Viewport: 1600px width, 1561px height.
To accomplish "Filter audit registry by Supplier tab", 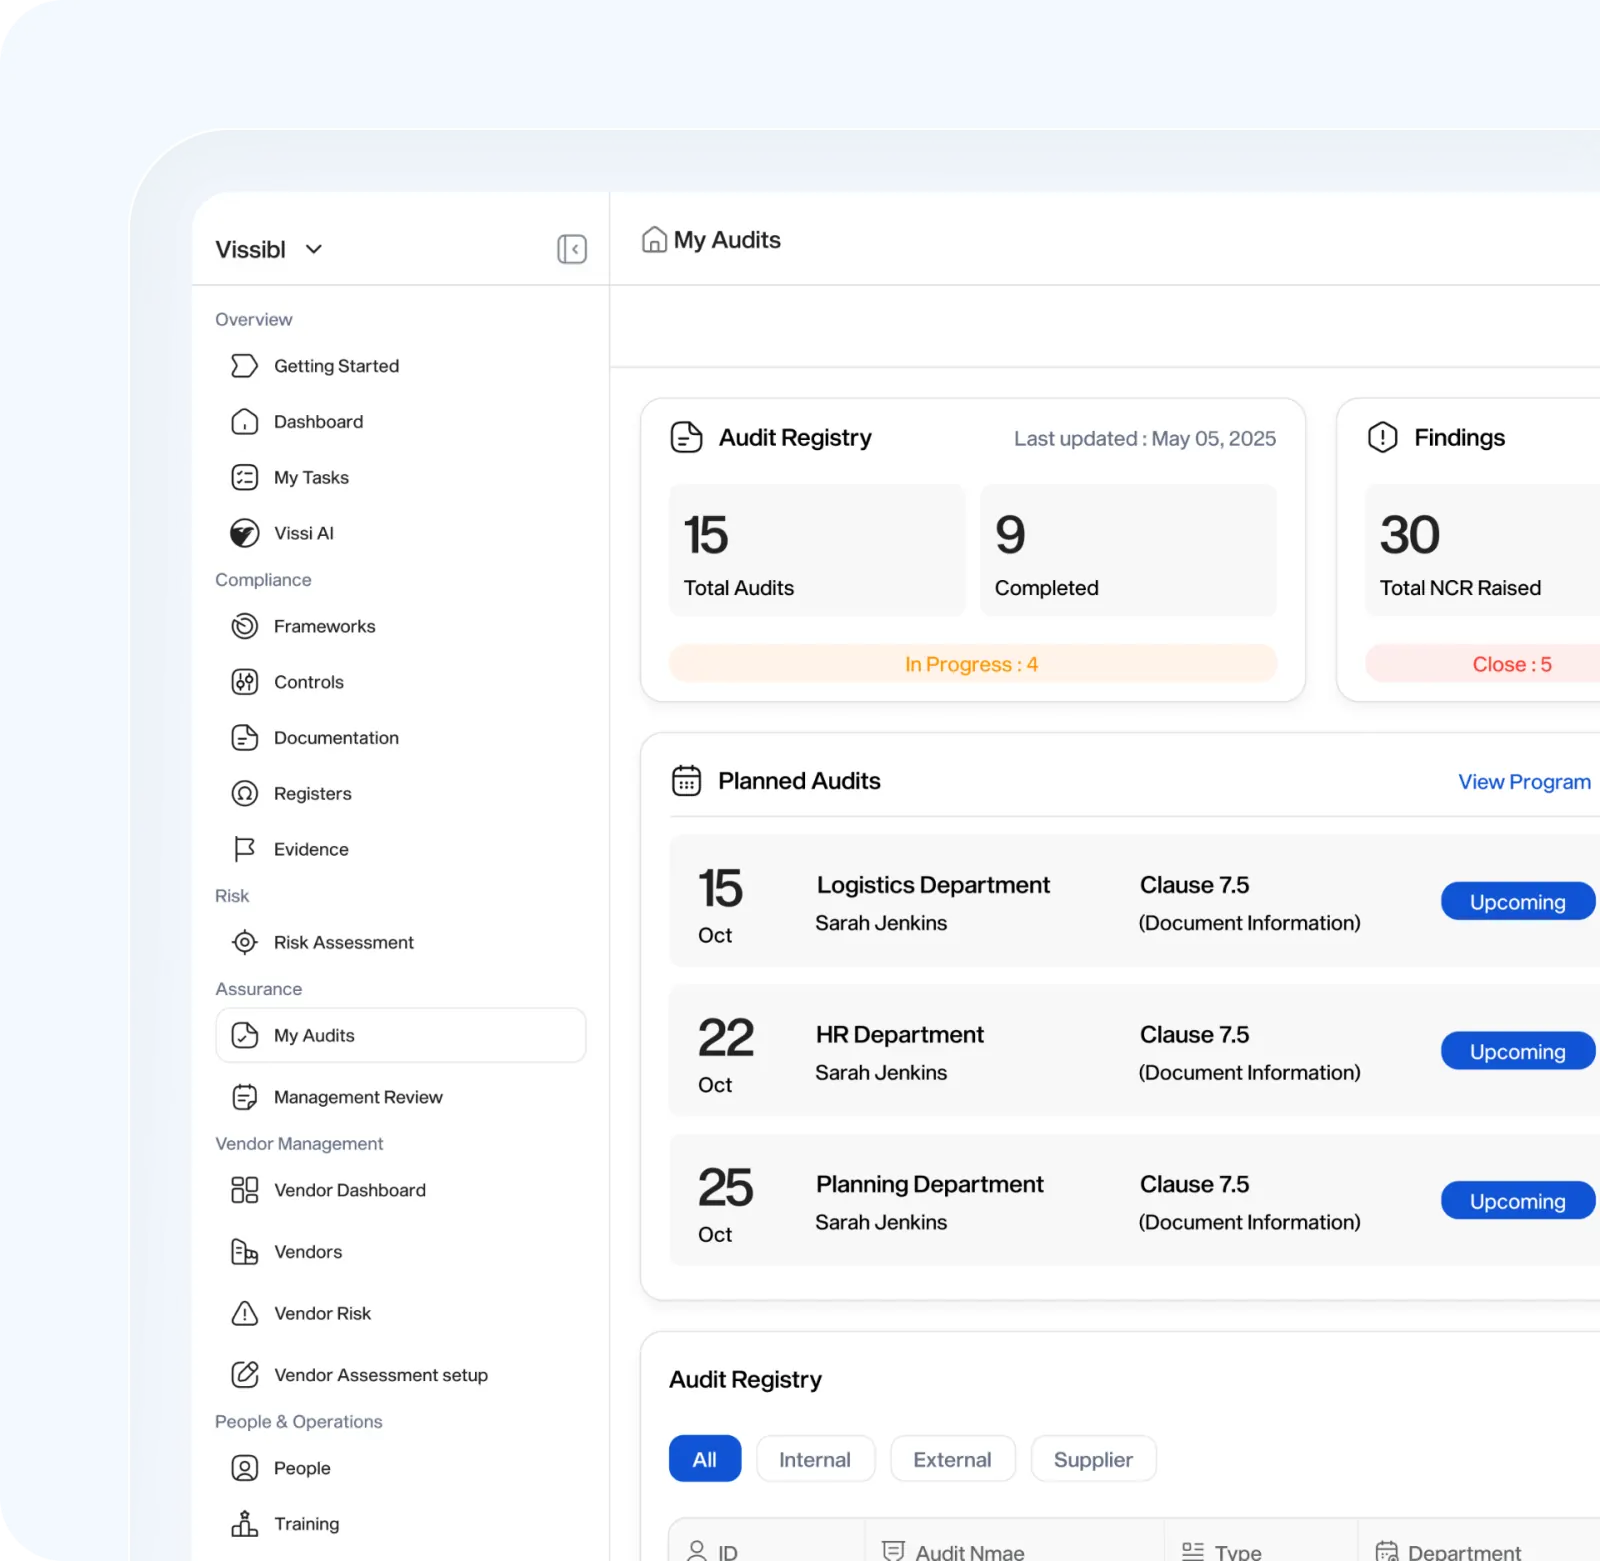I will pos(1093,1459).
